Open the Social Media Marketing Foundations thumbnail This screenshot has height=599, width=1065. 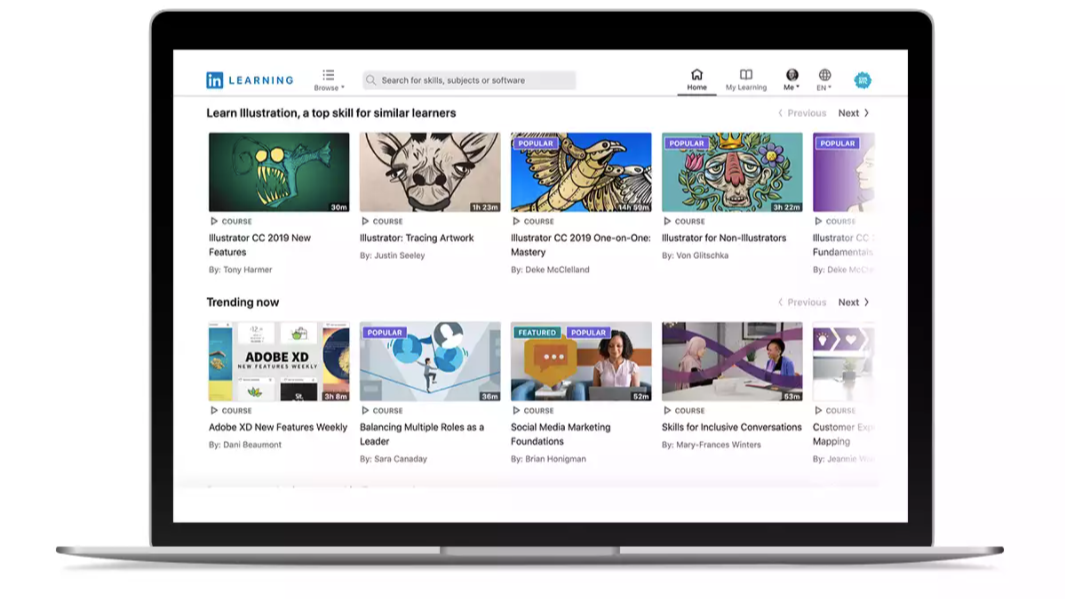click(x=581, y=361)
